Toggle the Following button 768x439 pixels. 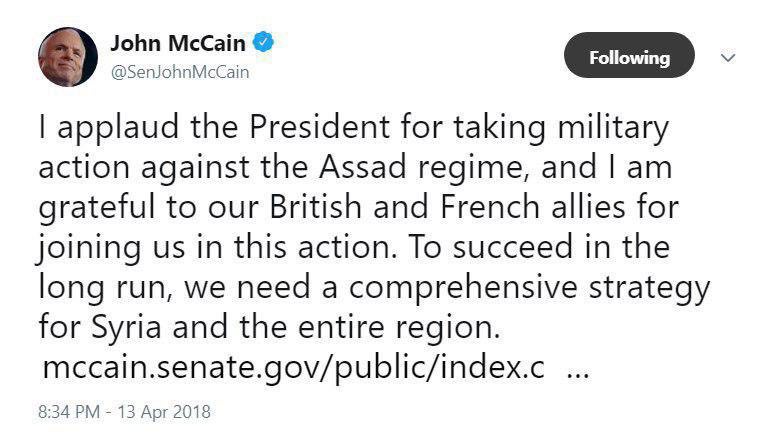pos(629,57)
